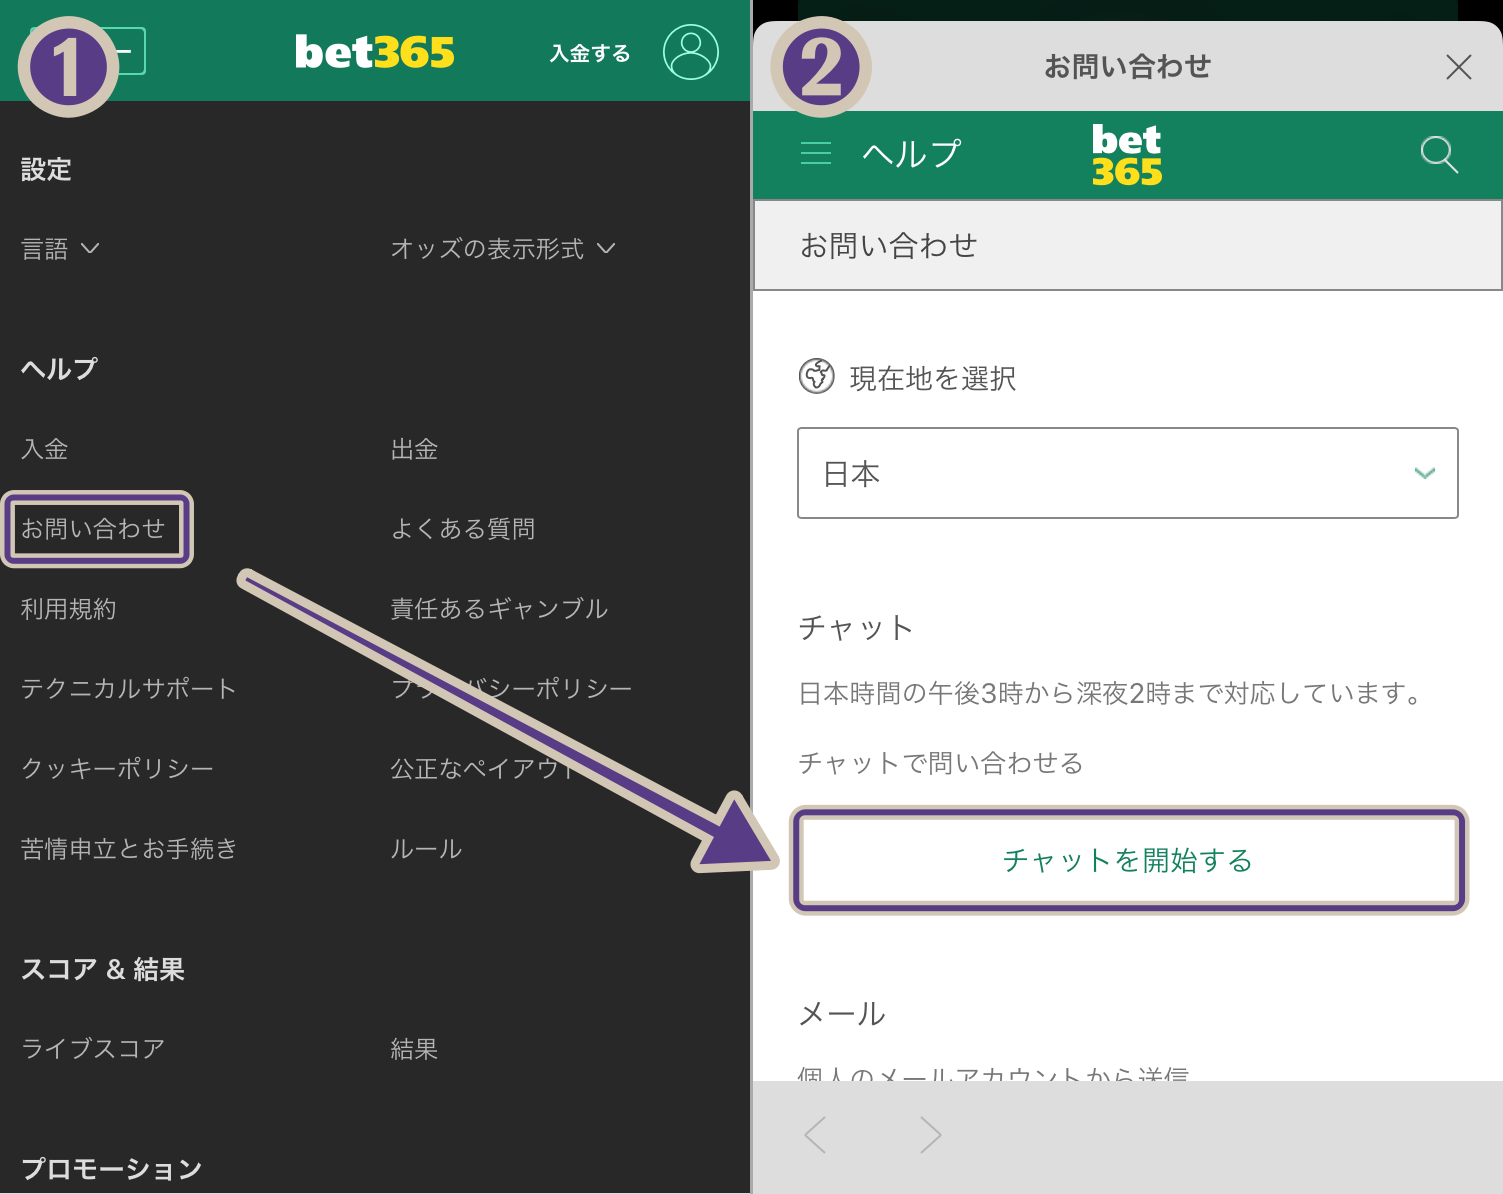Click the 設定 section heading

(46, 169)
